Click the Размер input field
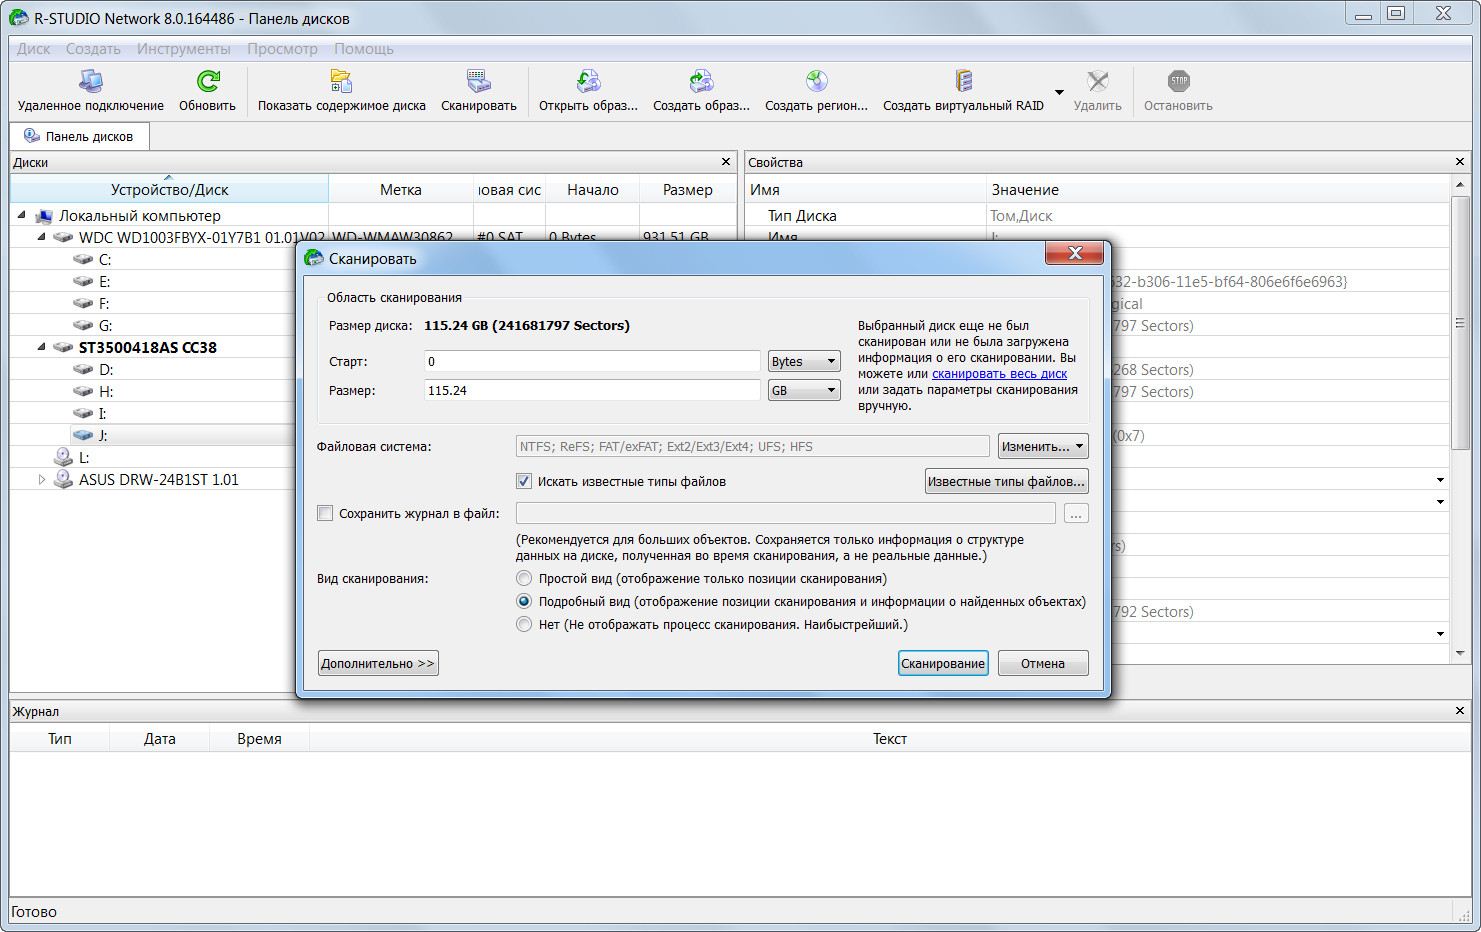 [x=592, y=390]
